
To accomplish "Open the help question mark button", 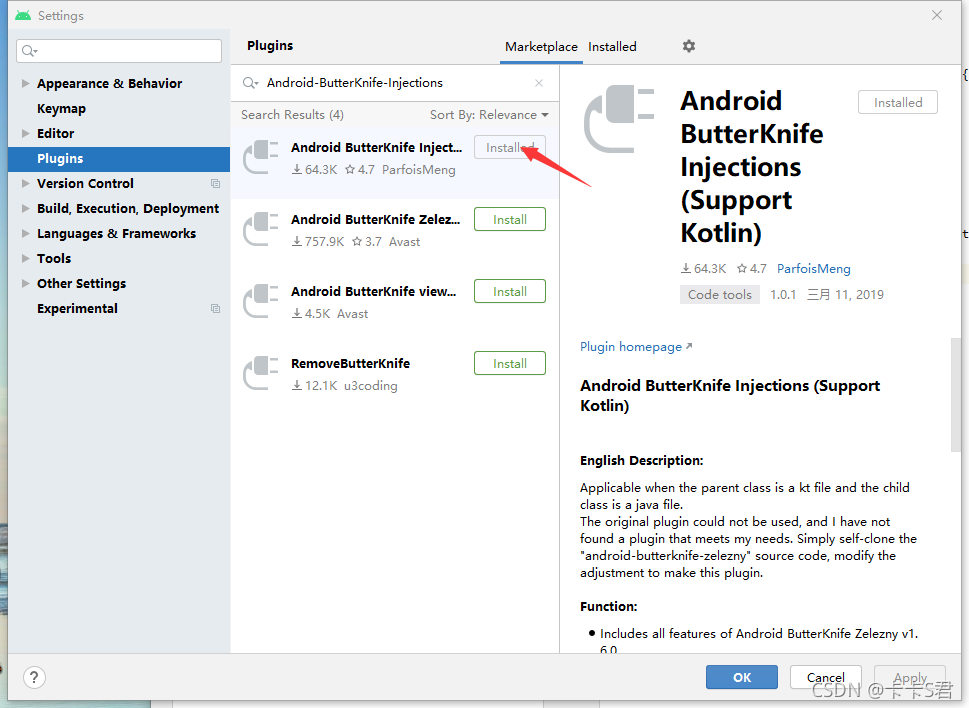I will tap(35, 677).
